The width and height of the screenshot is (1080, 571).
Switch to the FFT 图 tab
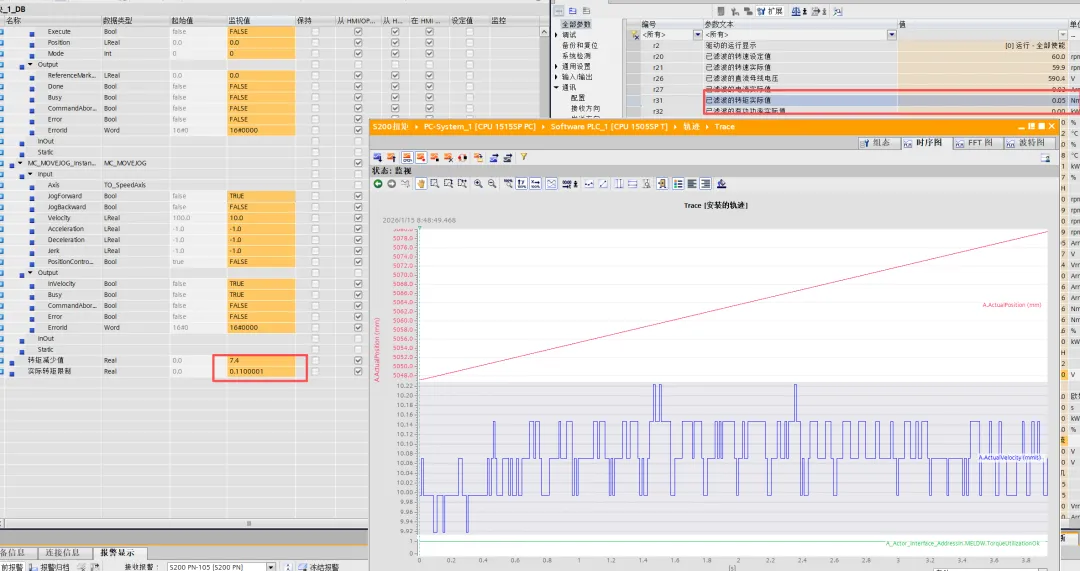click(x=978, y=143)
